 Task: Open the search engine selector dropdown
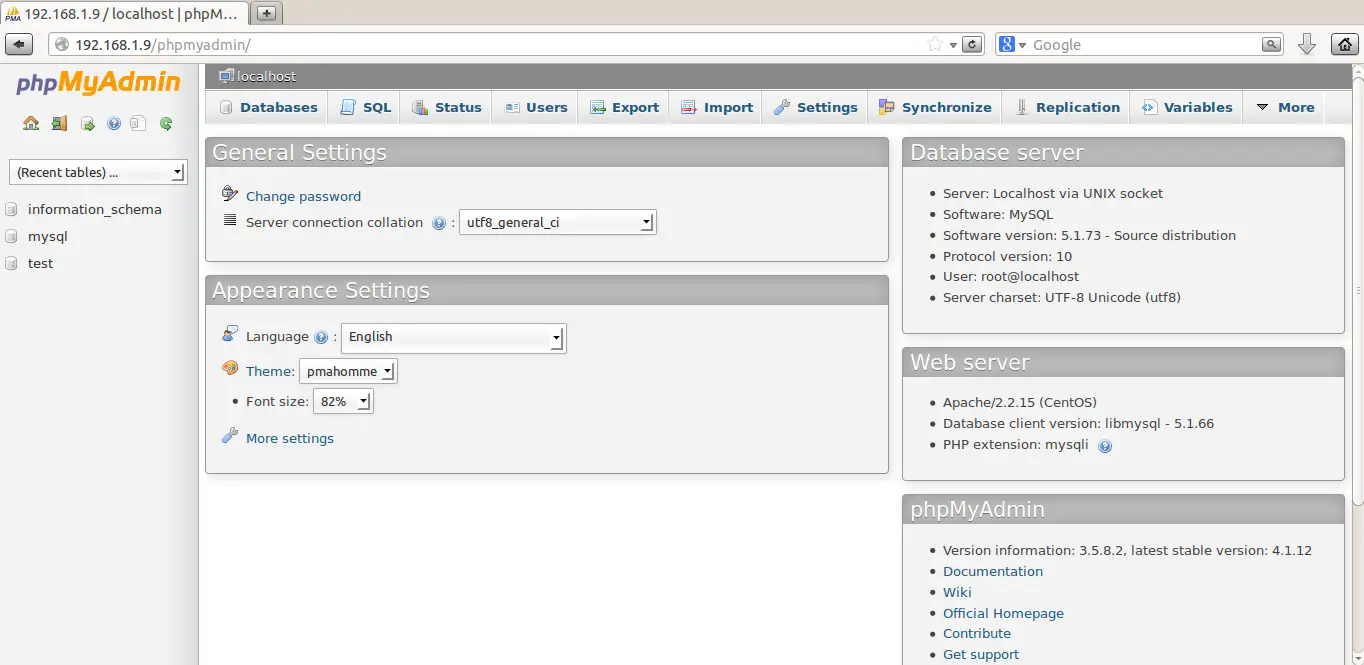(x=1013, y=44)
